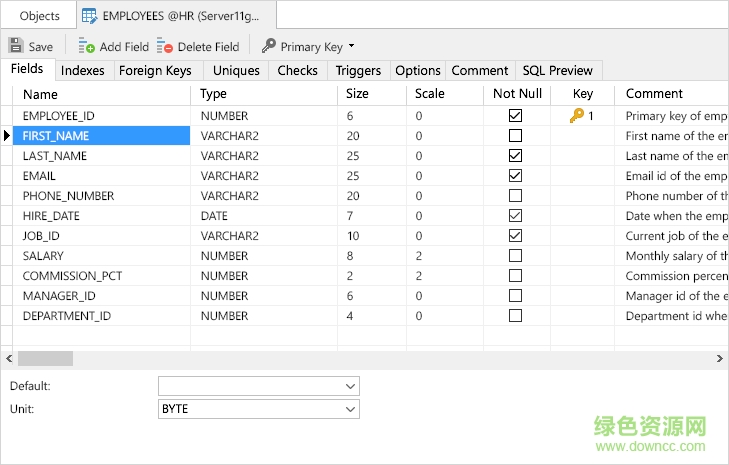
Task: Open the Unit BYTE dropdown
Action: [x=350, y=409]
